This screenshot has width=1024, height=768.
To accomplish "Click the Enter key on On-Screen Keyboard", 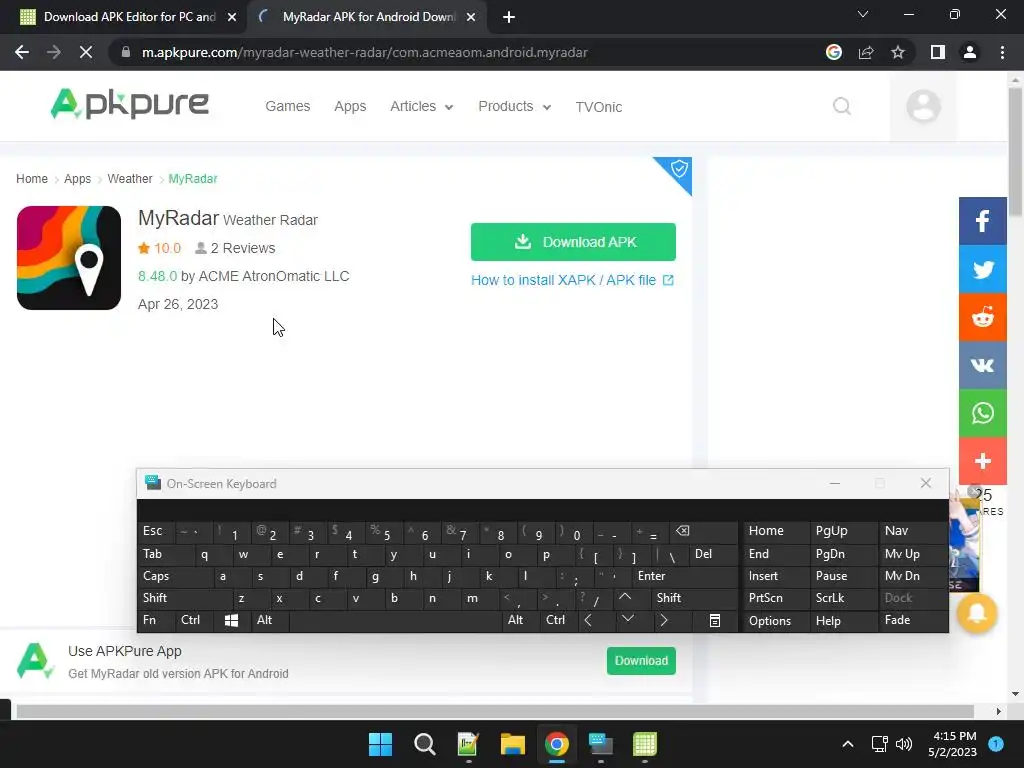I will tap(684, 576).
